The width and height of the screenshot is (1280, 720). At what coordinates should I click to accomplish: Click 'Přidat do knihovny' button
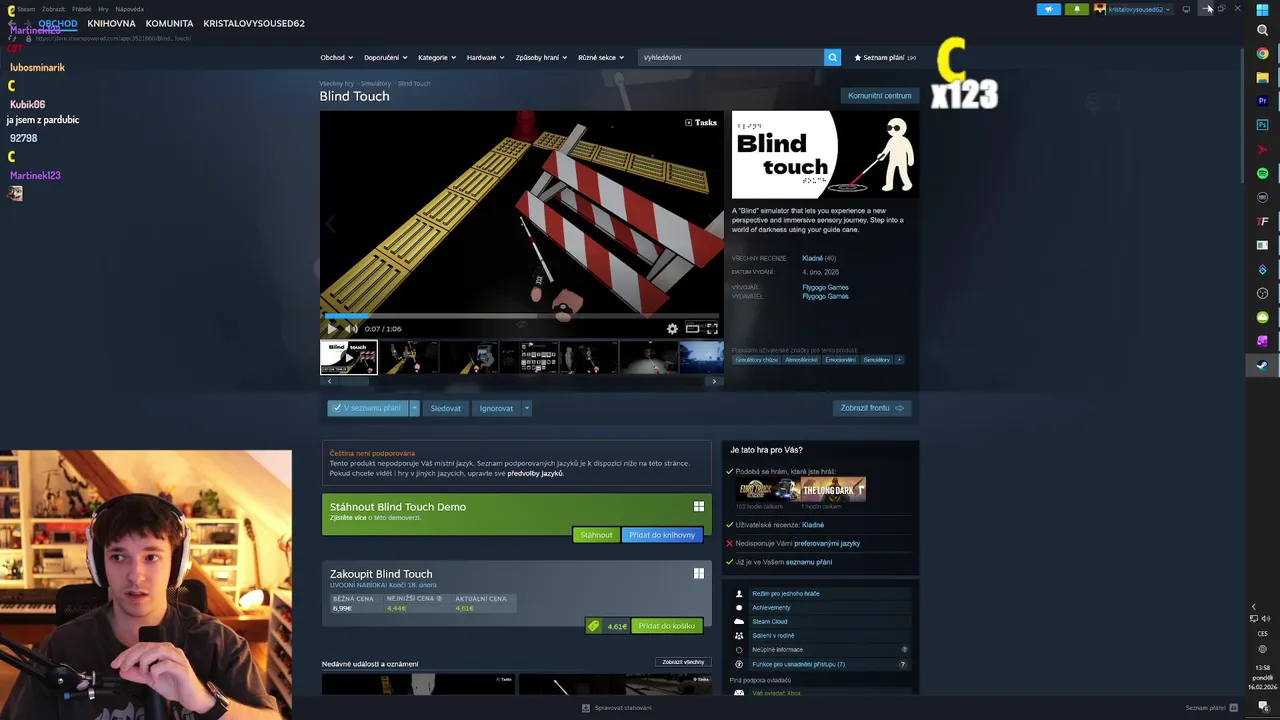pos(662,535)
